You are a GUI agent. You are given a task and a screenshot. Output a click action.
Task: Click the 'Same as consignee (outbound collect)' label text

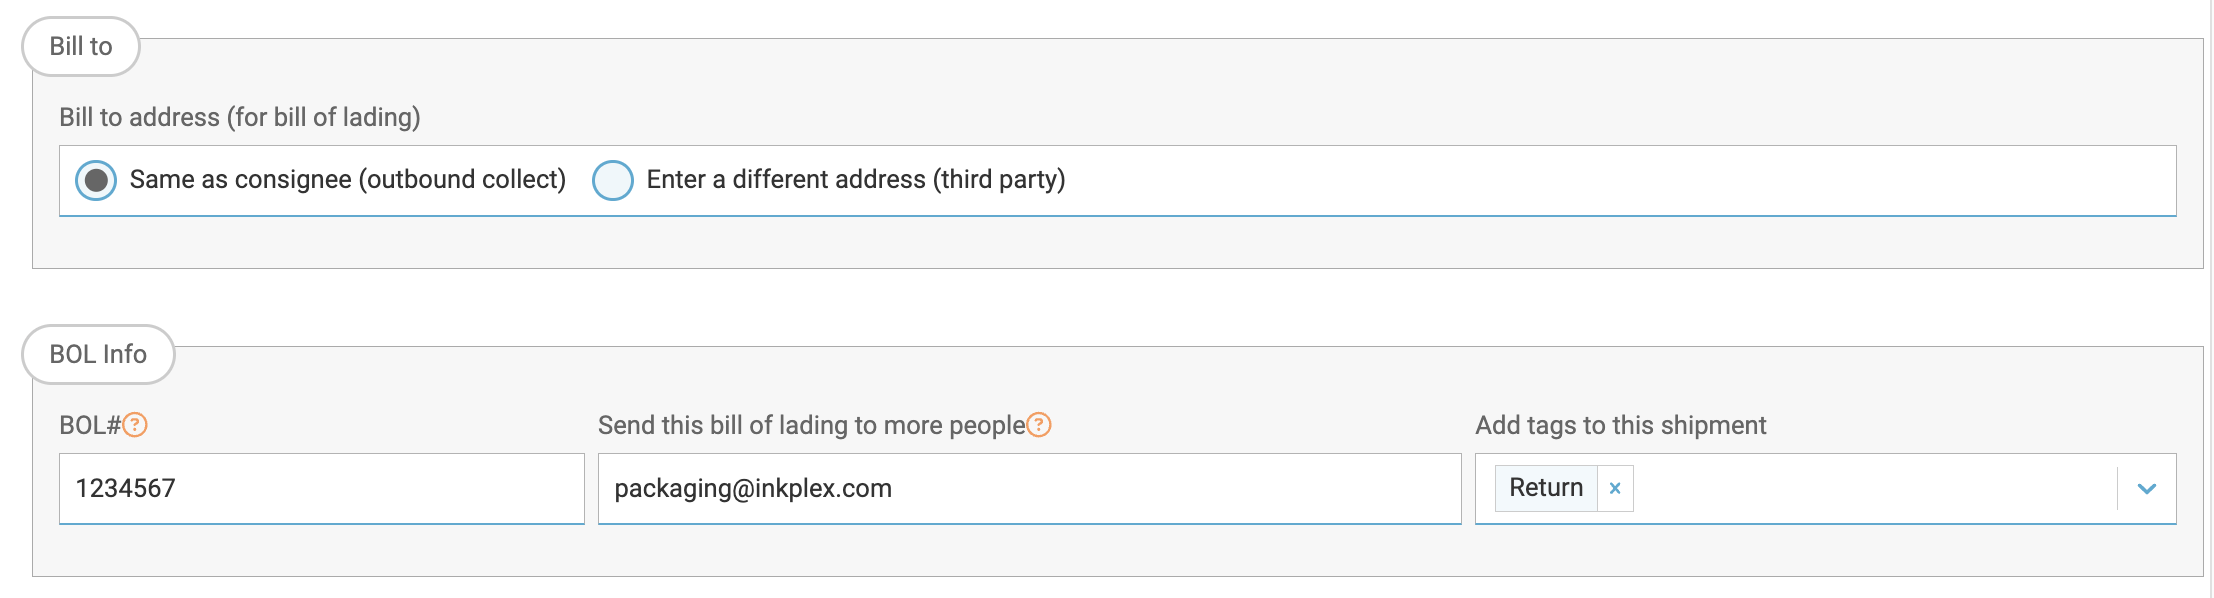click(348, 179)
